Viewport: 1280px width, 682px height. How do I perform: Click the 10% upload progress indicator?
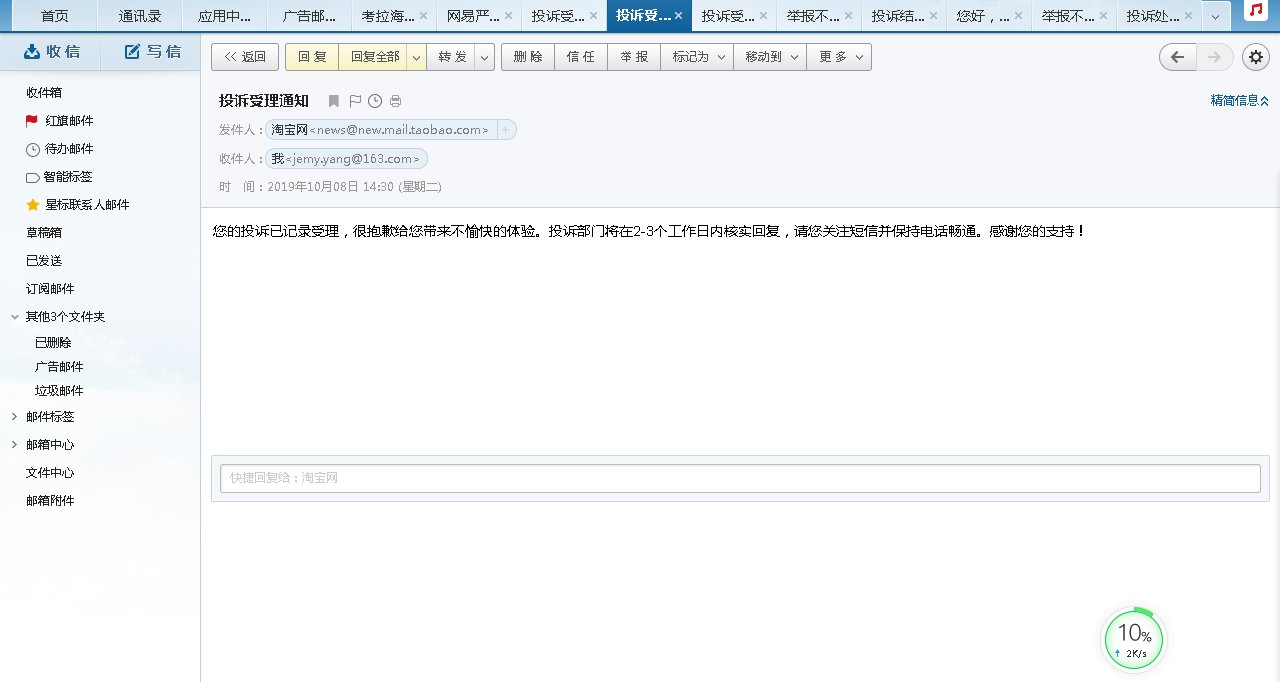[x=1133, y=637]
